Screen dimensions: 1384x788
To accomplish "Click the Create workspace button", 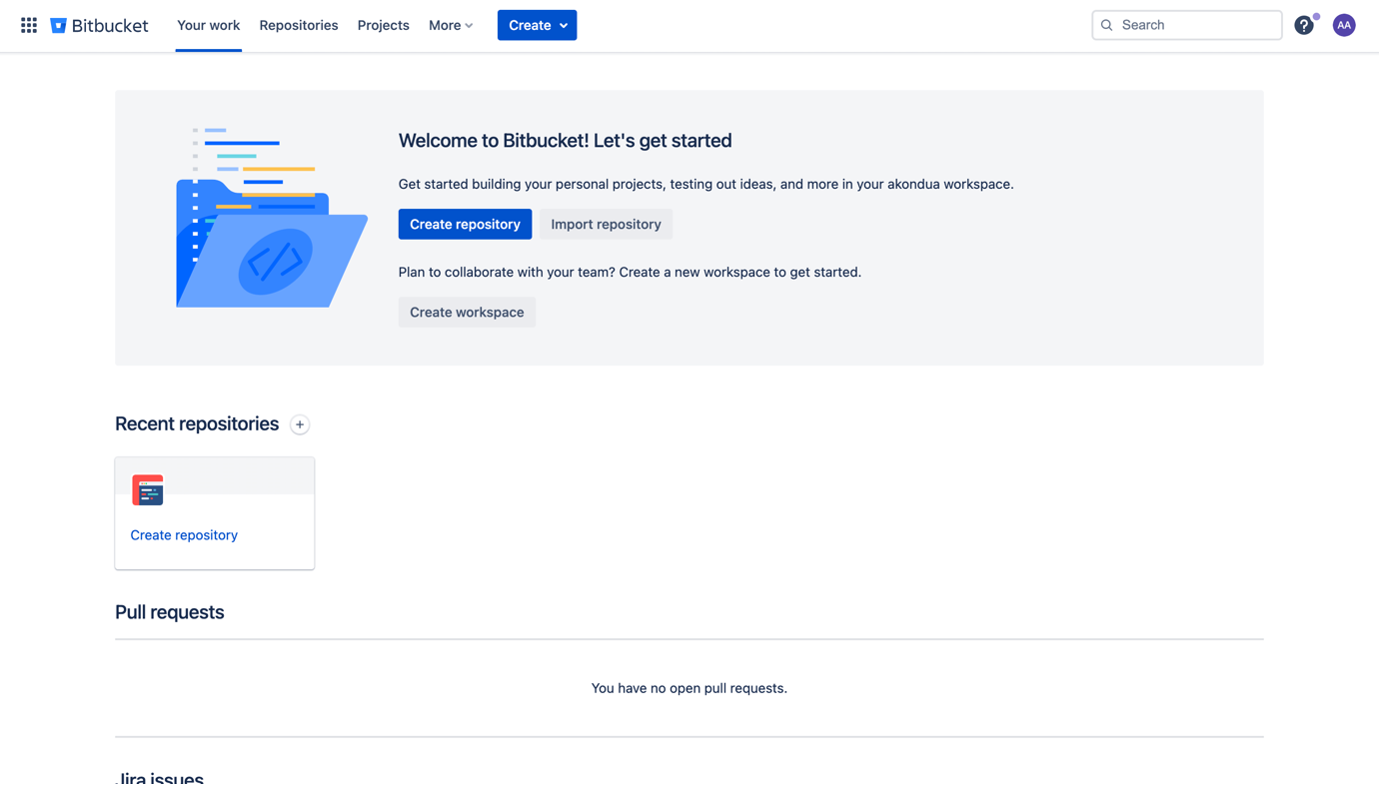I will (467, 312).
